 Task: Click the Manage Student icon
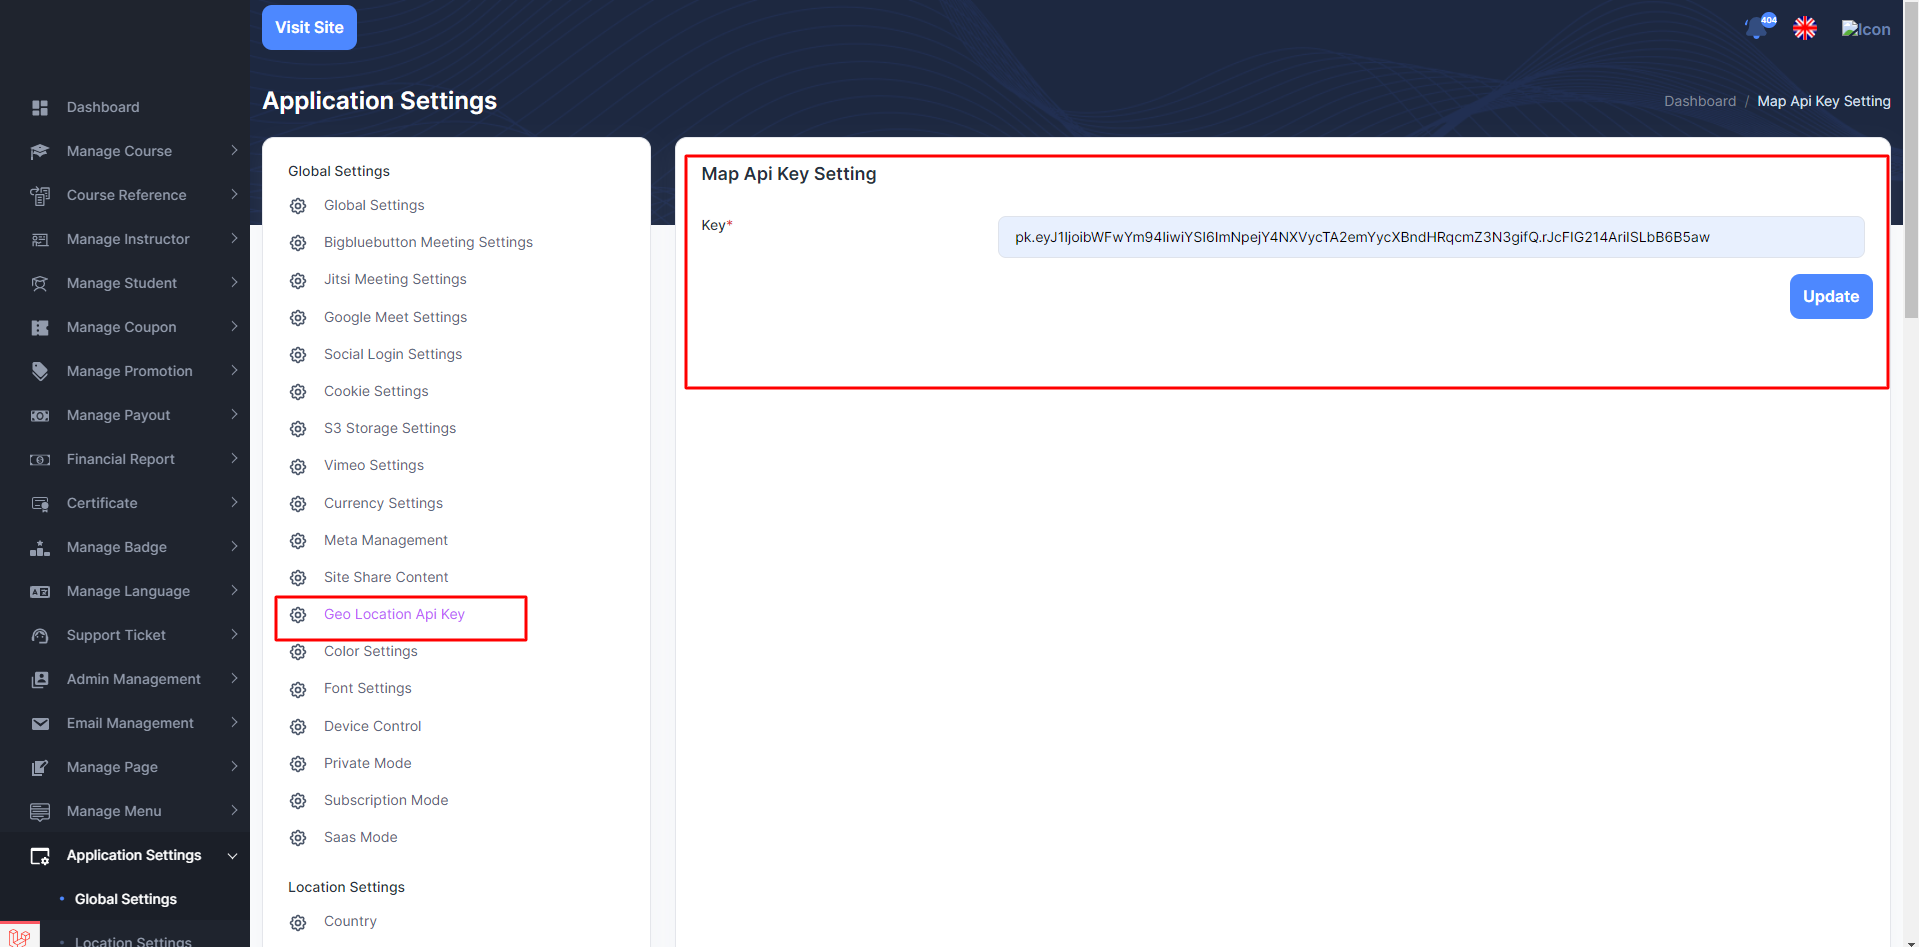click(40, 283)
